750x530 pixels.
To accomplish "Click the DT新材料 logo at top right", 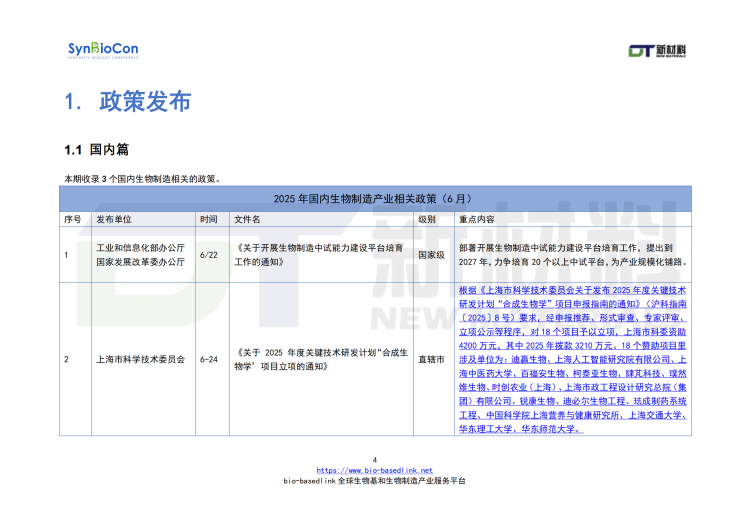I will pos(662,51).
